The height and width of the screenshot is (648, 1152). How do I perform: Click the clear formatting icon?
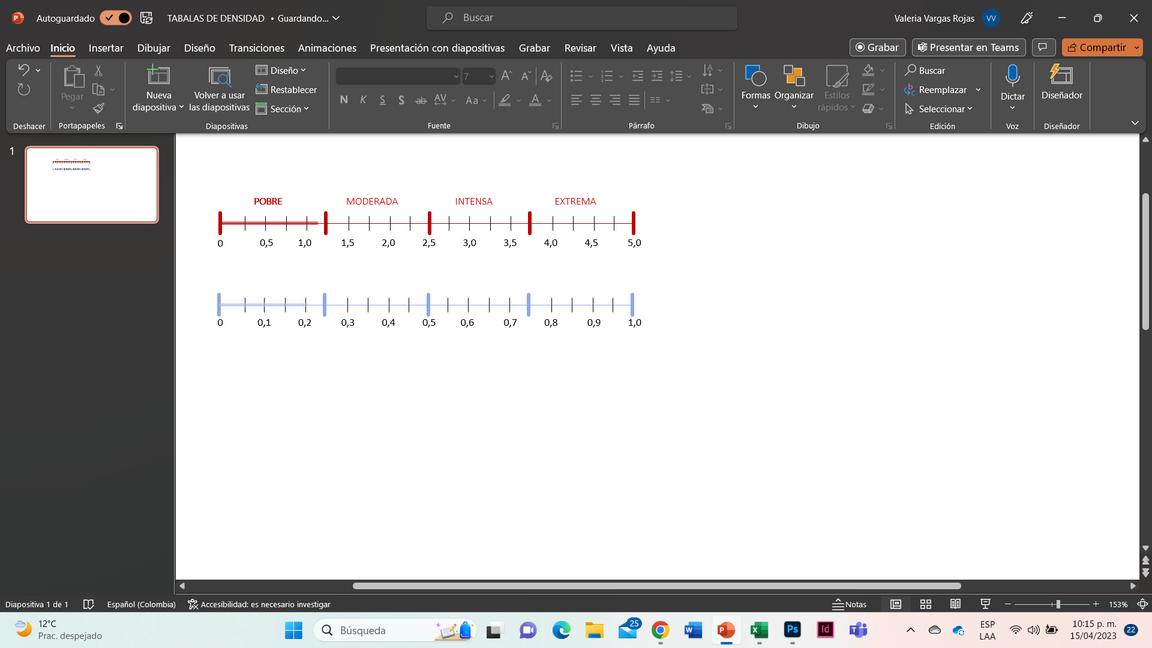pyautogui.click(x=546, y=76)
